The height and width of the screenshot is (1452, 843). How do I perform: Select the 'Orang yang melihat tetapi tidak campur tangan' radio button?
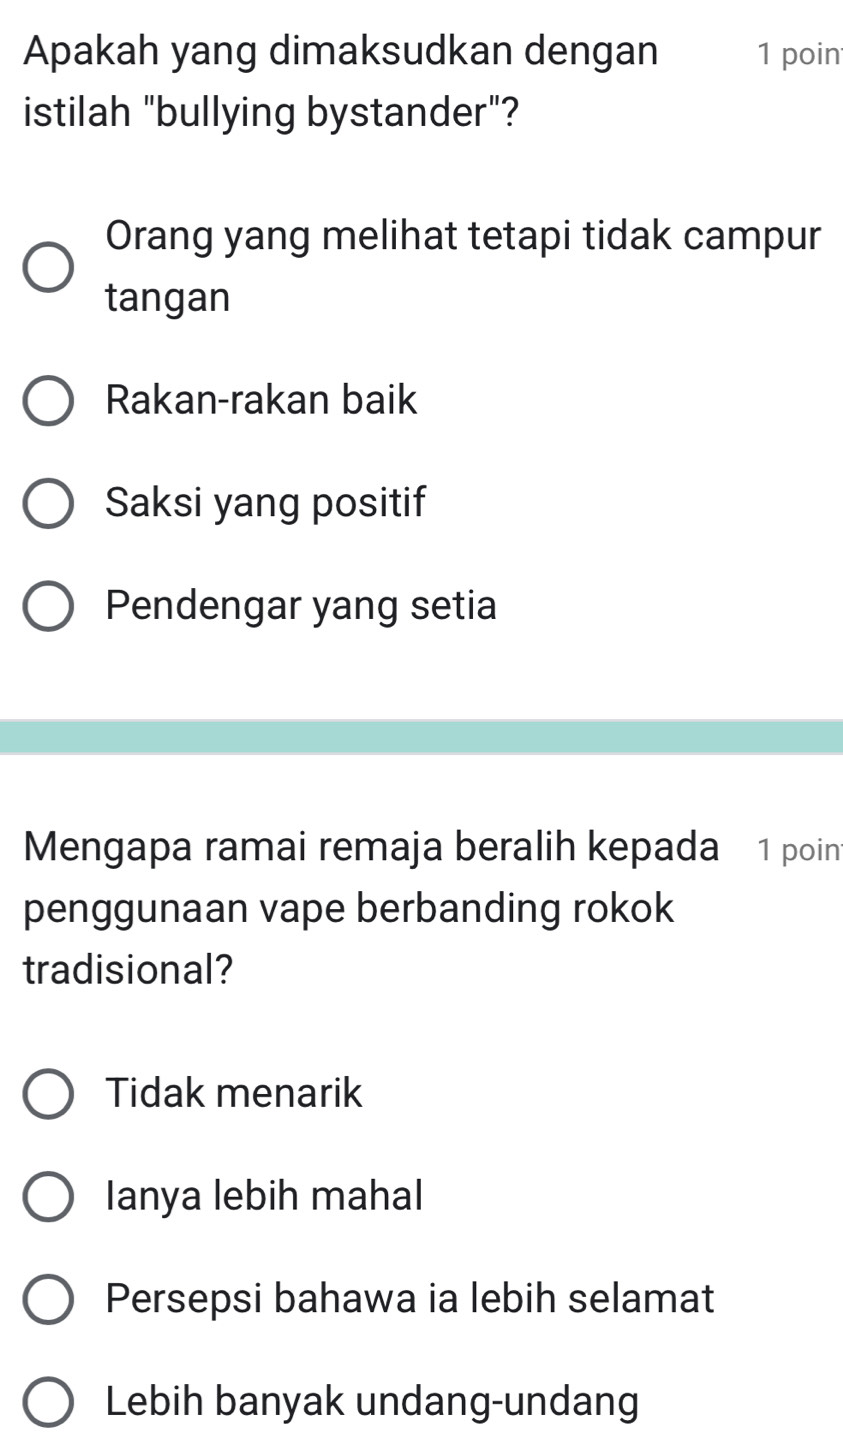point(48,268)
